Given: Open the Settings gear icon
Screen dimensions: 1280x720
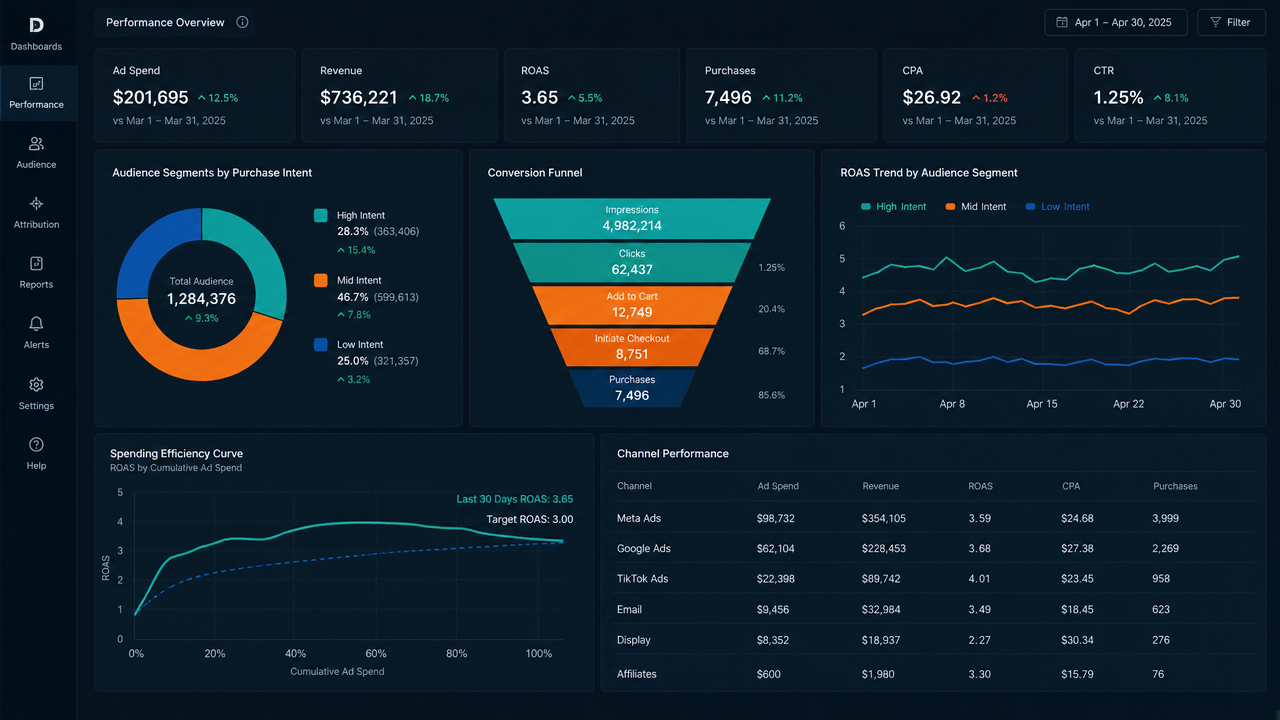Looking at the screenshot, I should (37, 385).
